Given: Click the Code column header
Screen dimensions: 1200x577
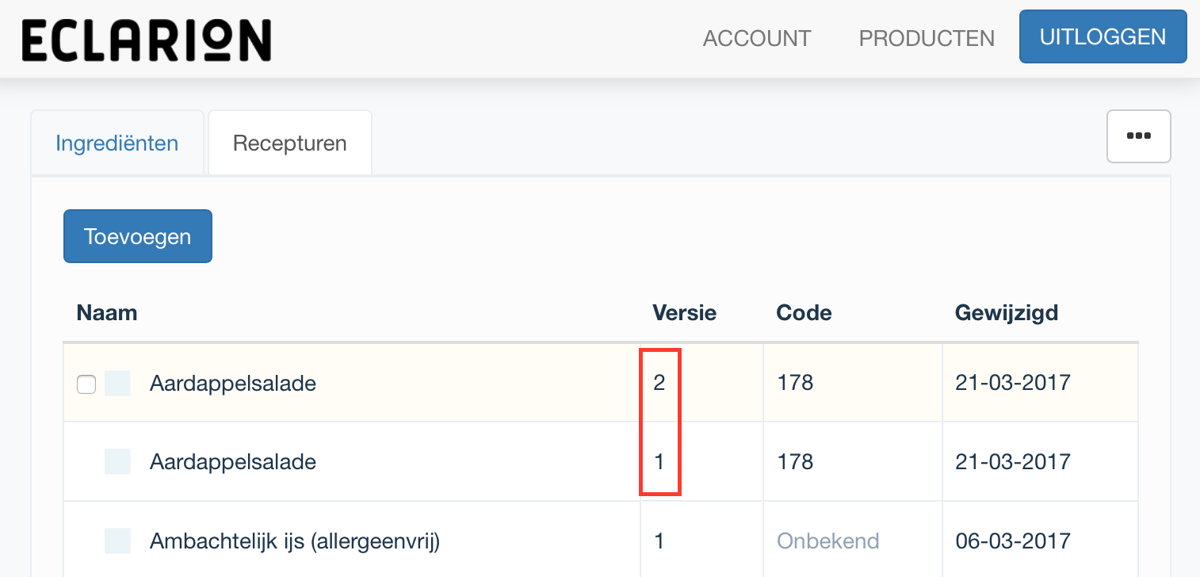Looking at the screenshot, I should pyautogui.click(x=803, y=313).
